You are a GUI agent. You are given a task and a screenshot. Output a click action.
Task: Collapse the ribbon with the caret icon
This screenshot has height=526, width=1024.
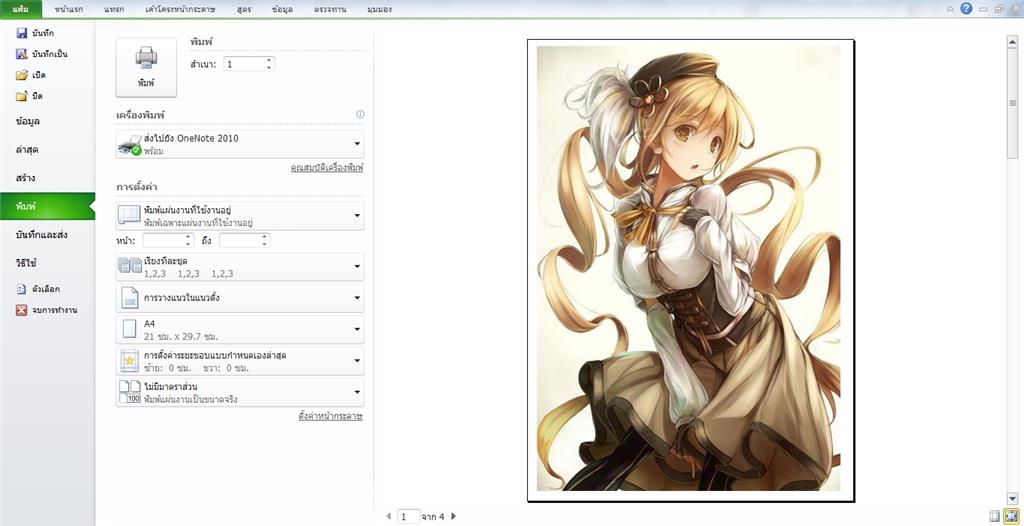coord(950,9)
